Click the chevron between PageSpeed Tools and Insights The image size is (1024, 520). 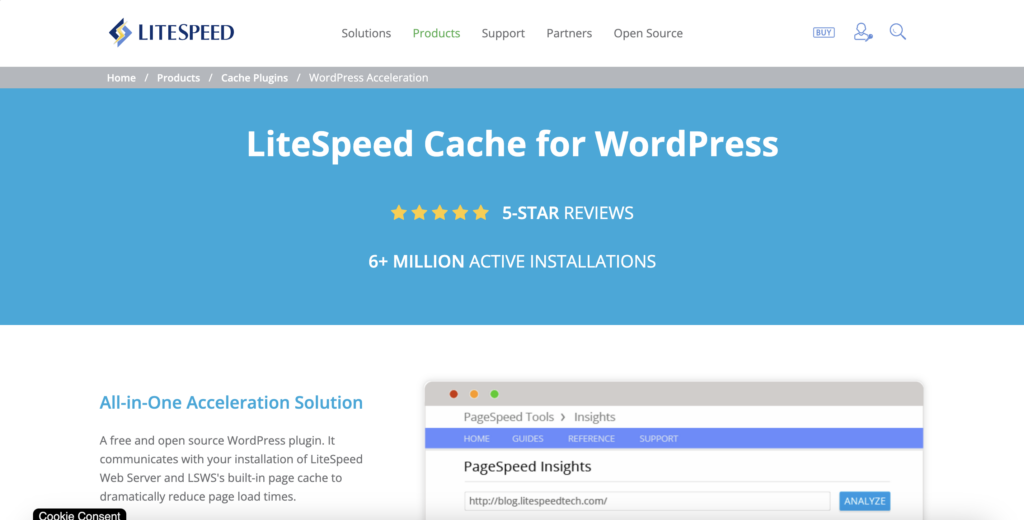coord(563,417)
